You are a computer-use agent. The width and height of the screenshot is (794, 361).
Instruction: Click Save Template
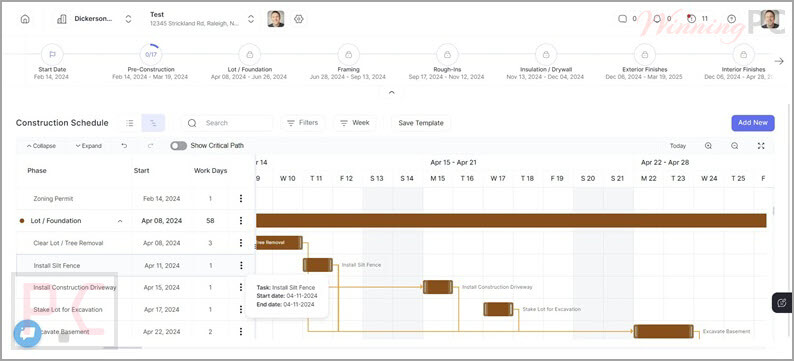pos(421,123)
